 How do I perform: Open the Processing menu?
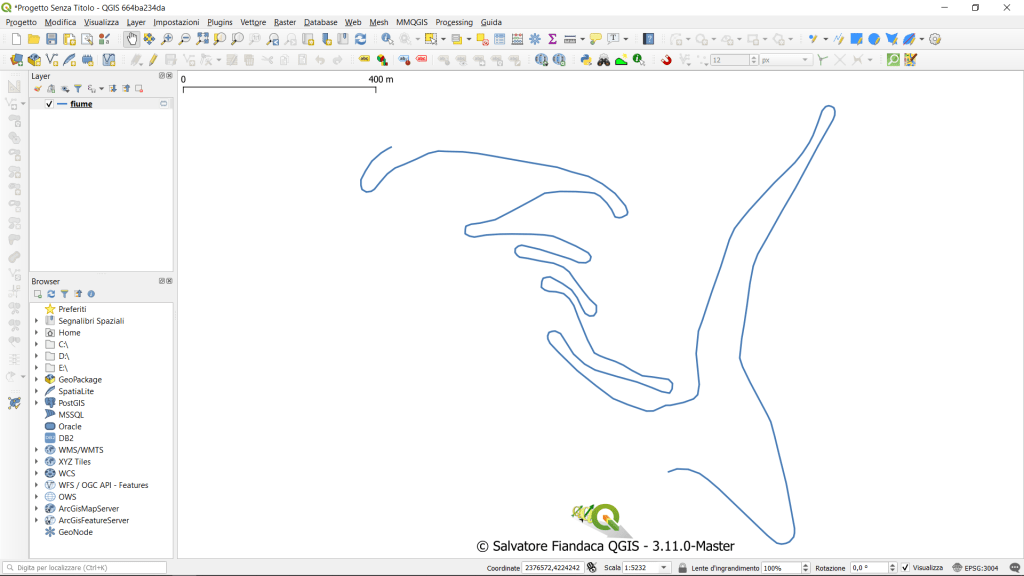click(x=454, y=22)
